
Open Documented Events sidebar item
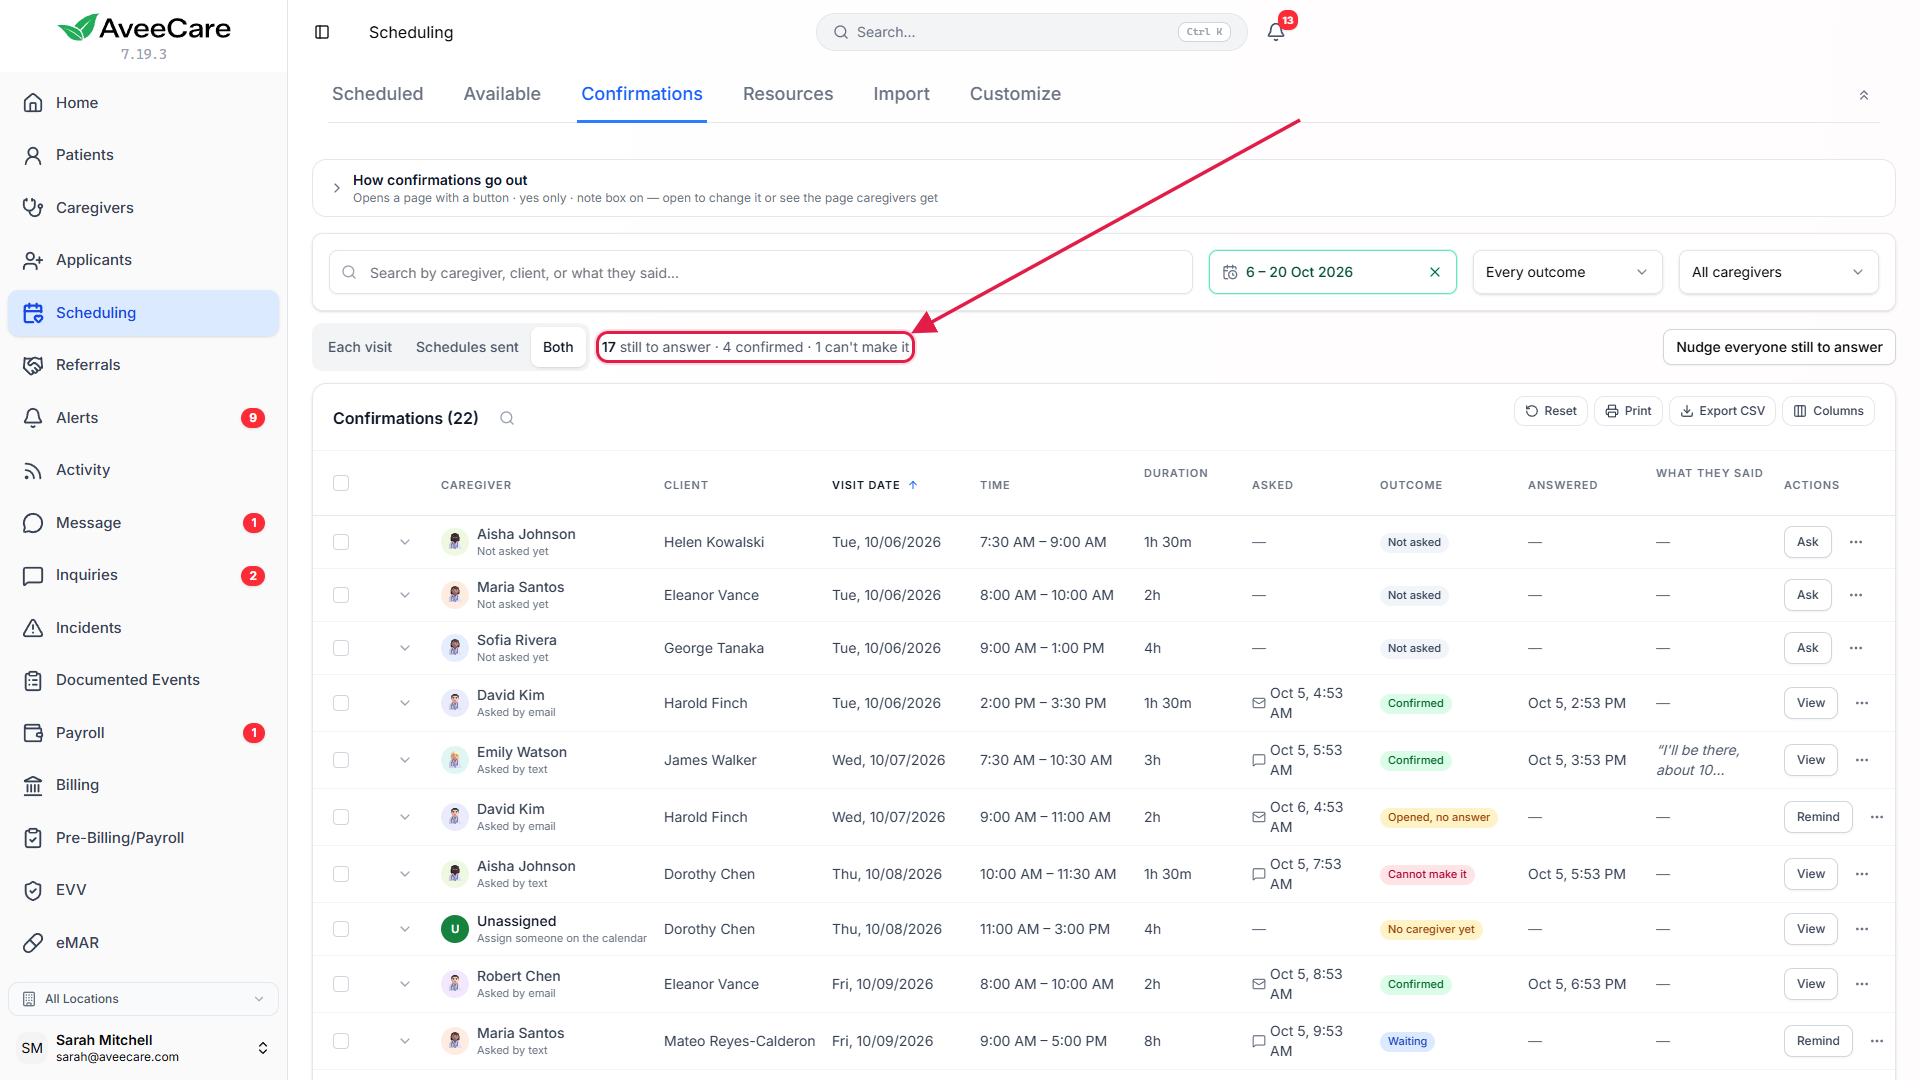(143, 680)
